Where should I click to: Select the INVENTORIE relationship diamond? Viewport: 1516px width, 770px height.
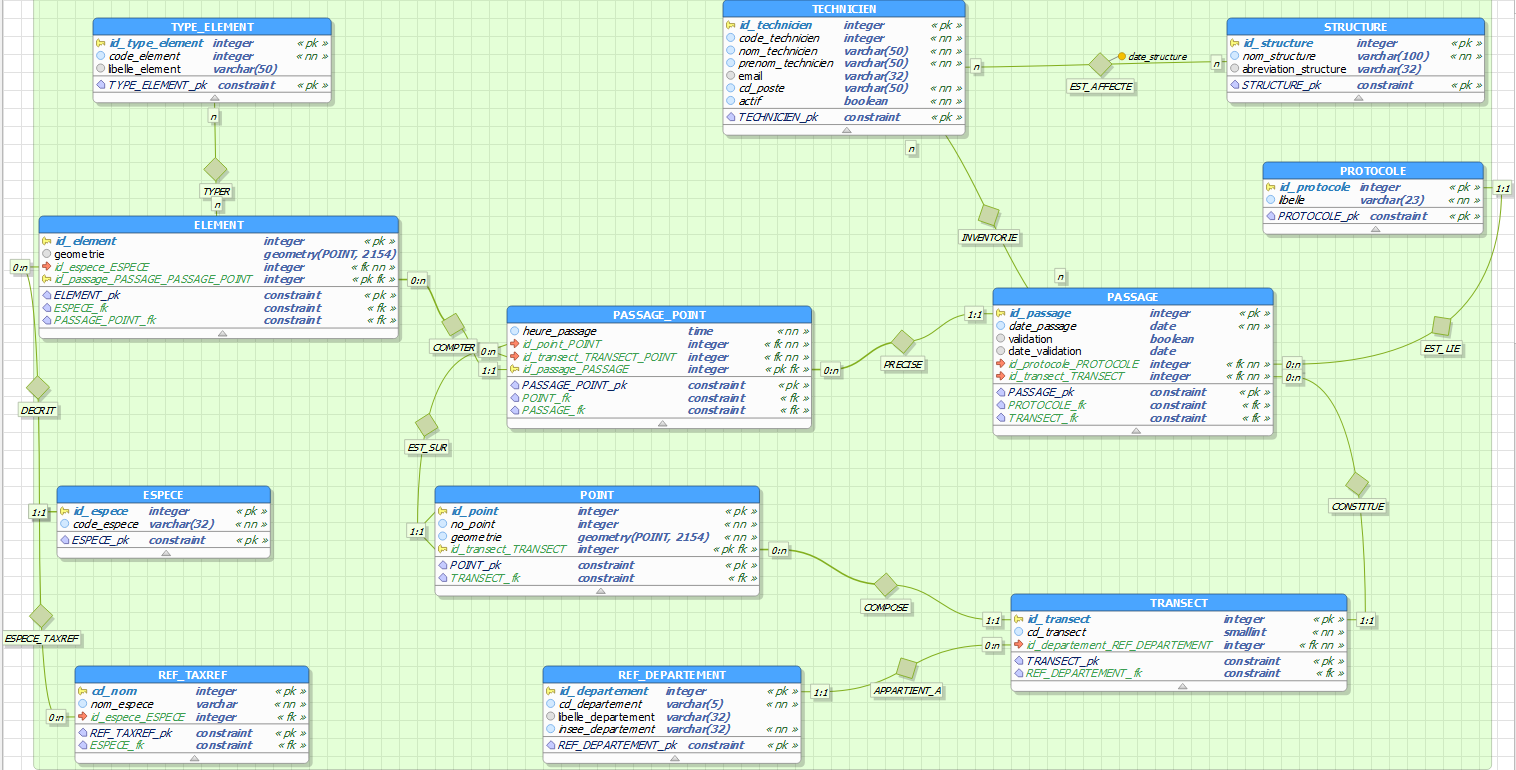[x=989, y=216]
